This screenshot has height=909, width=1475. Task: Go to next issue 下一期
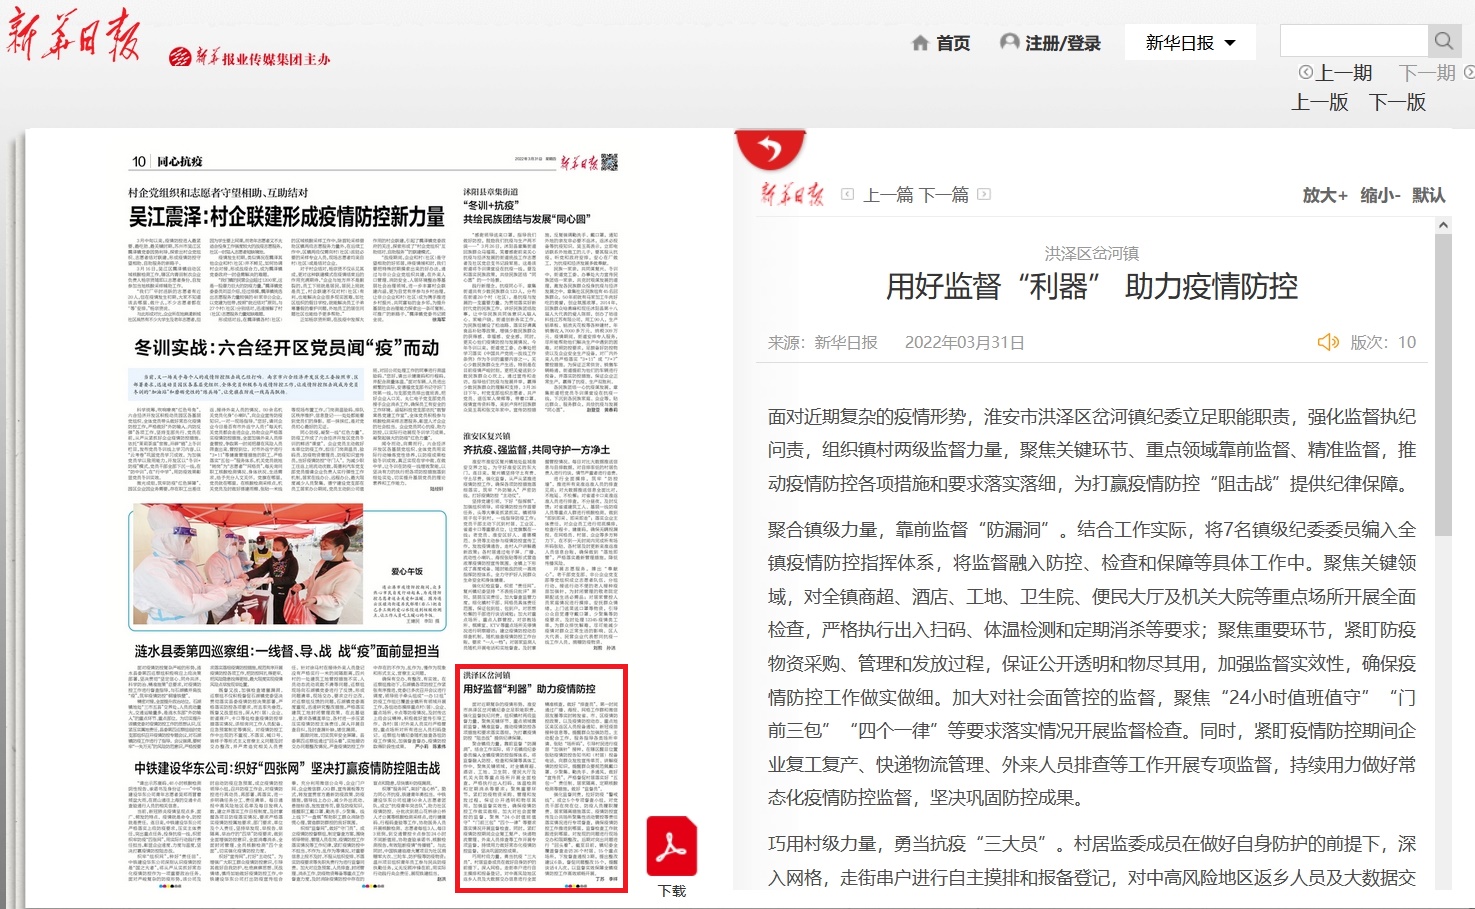[x=1427, y=73]
